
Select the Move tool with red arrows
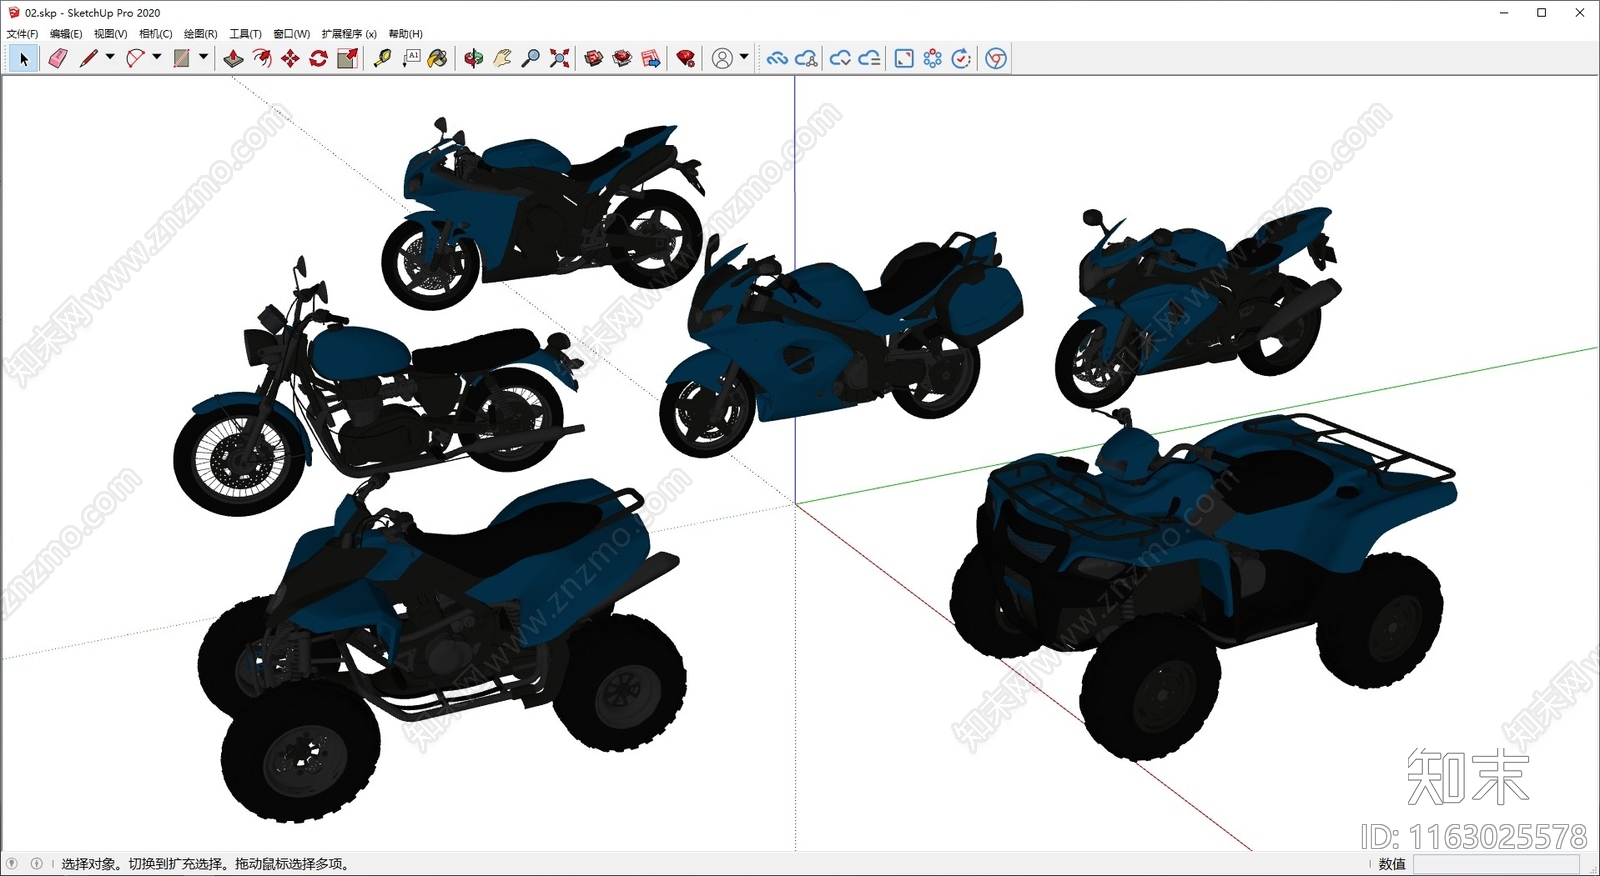[290, 59]
